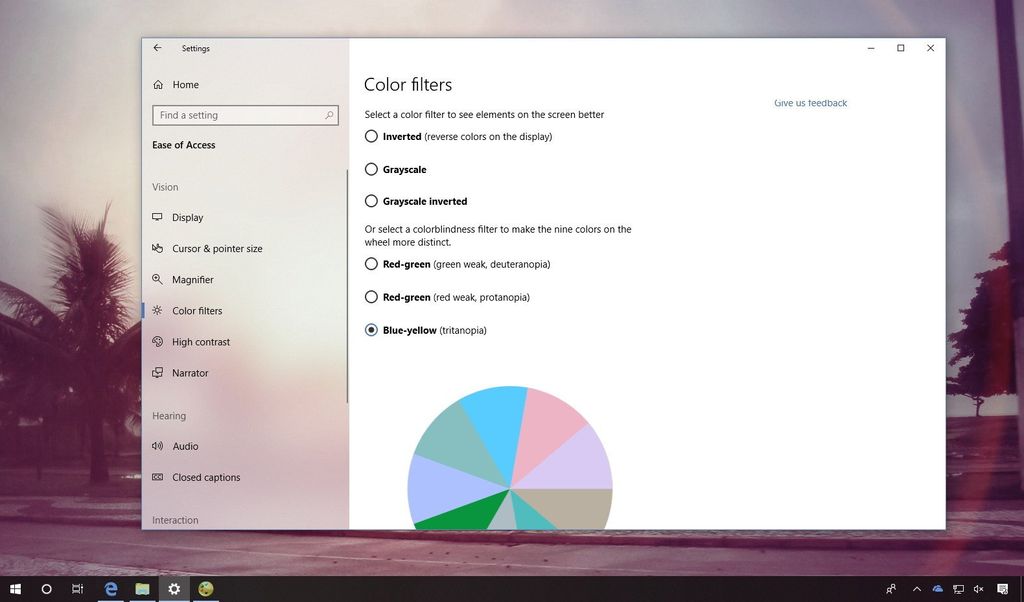Open Audio settings under Hearing
Image resolution: width=1024 pixels, height=602 pixels.
click(186, 446)
